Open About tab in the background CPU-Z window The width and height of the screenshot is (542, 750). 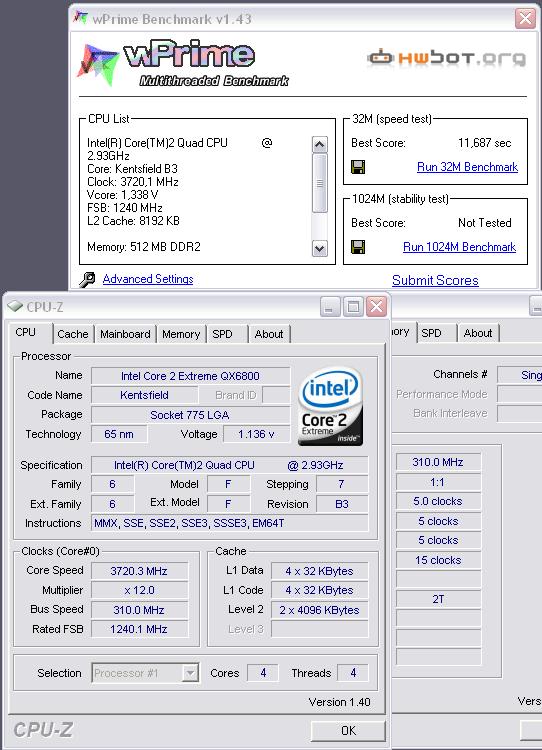click(477, 333)
